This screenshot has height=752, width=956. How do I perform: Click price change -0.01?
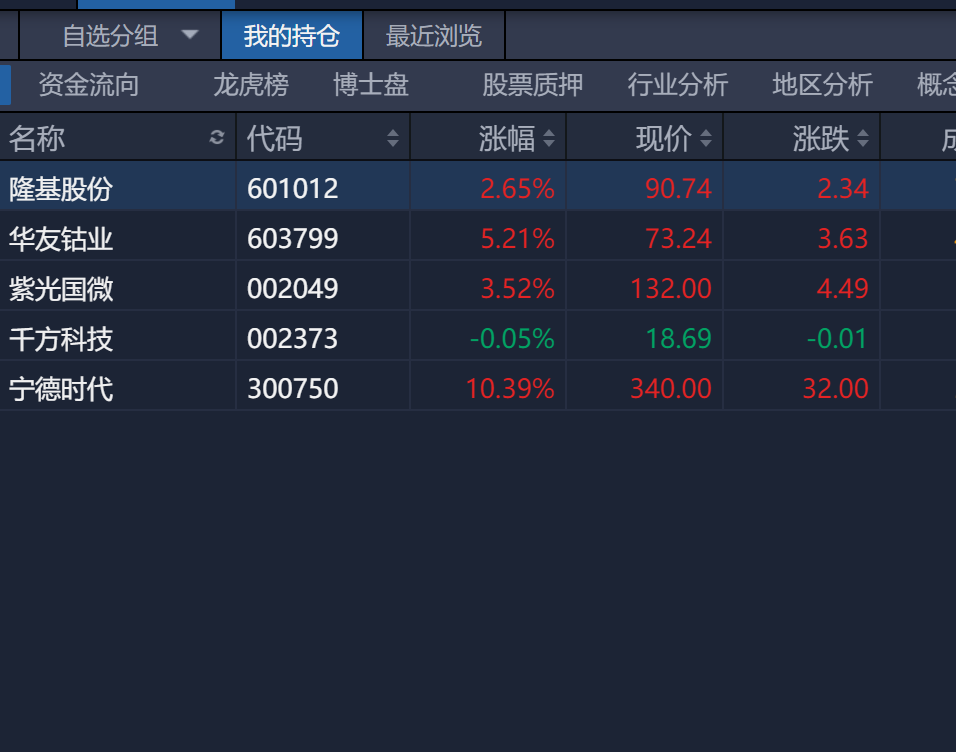(x=837, y=338)
